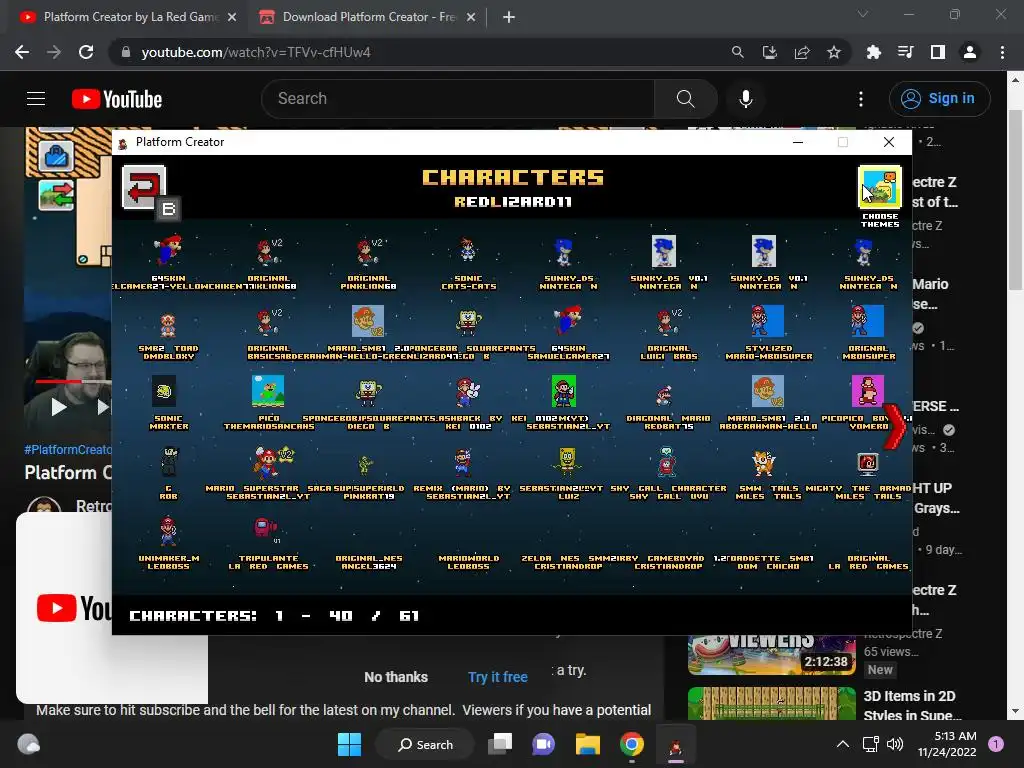Open Chrome tab search chevron
This screenshot has width=1024, height=768.
(863, 14)
